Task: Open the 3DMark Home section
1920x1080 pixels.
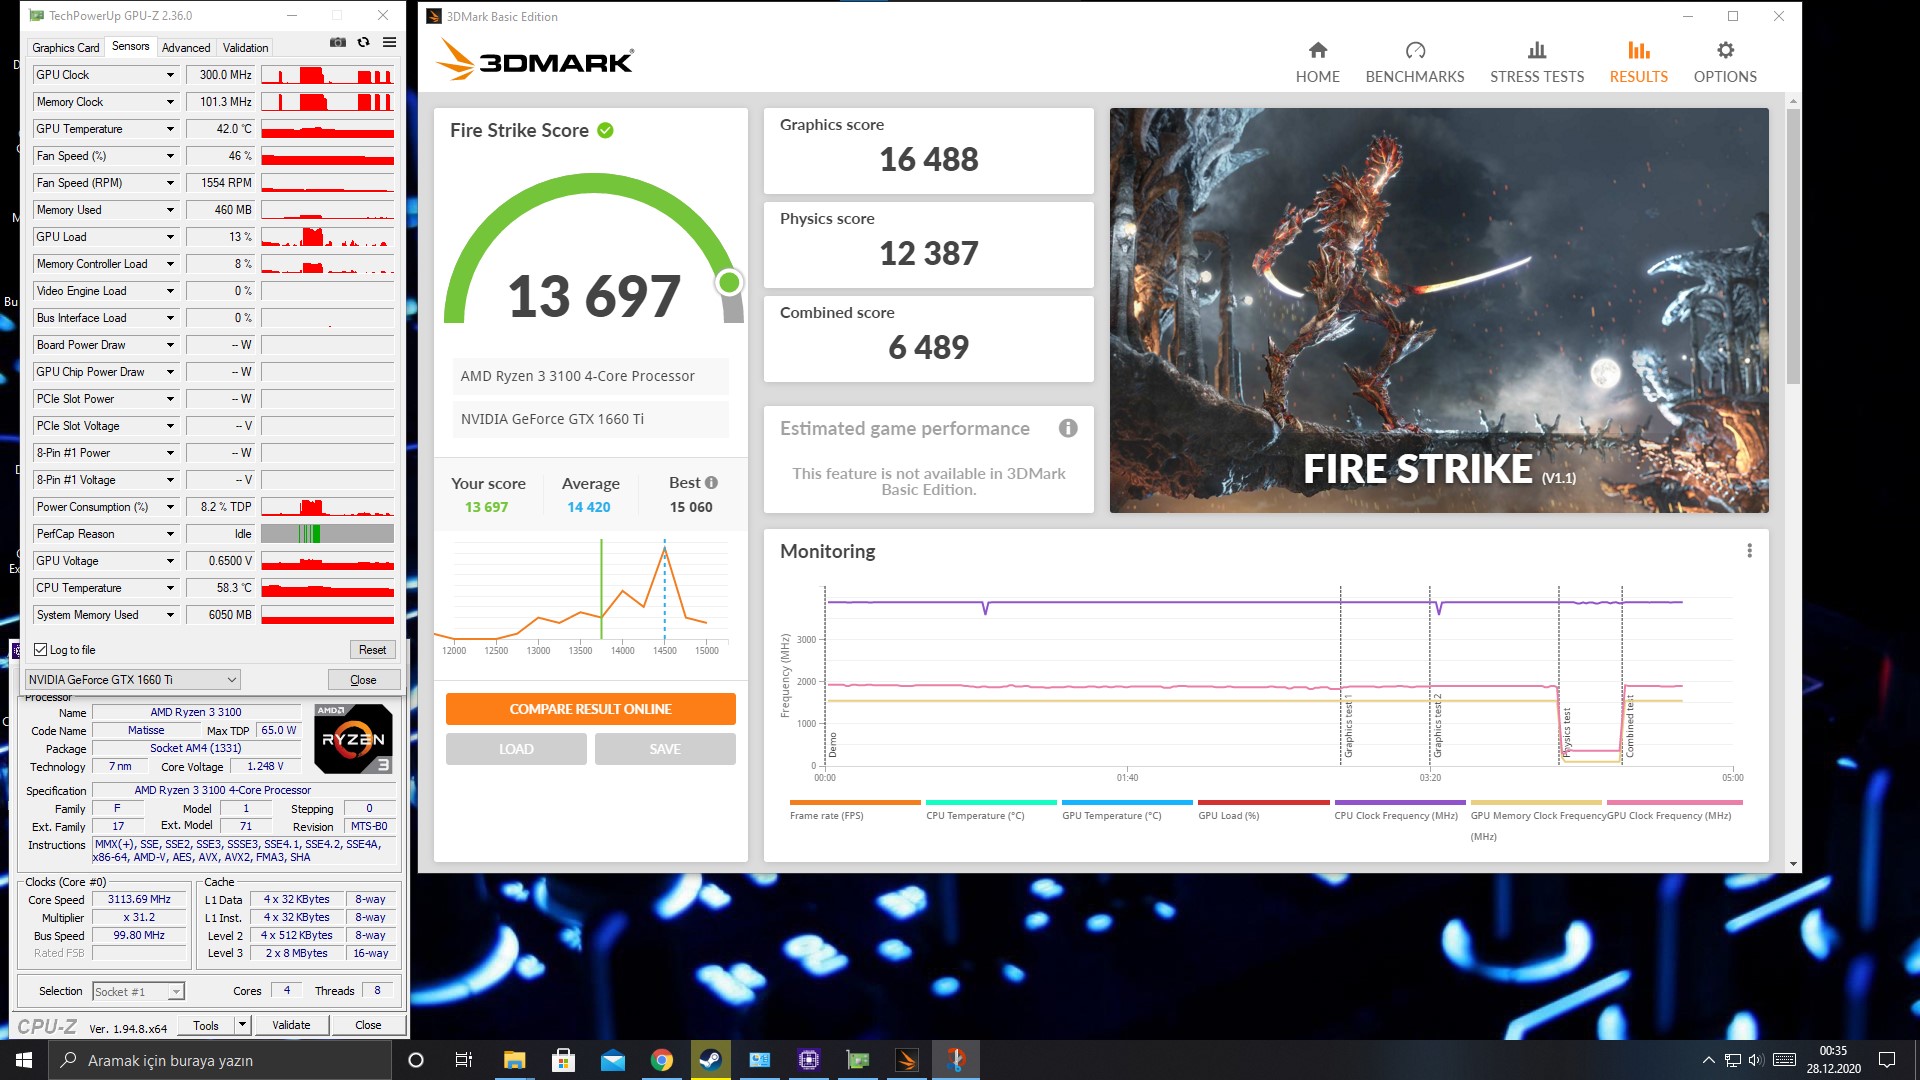Action: (x=1317, y=62)
